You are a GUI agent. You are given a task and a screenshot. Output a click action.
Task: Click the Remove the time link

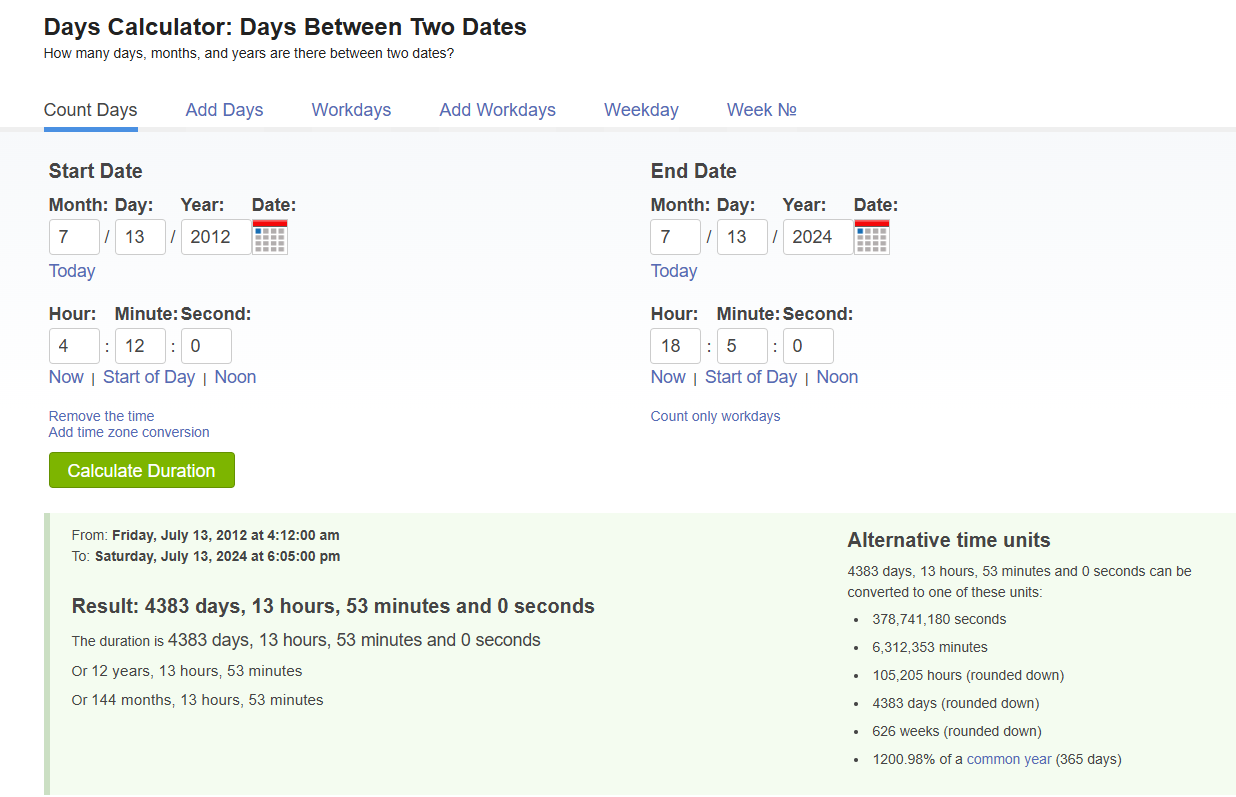coord(102,416)
